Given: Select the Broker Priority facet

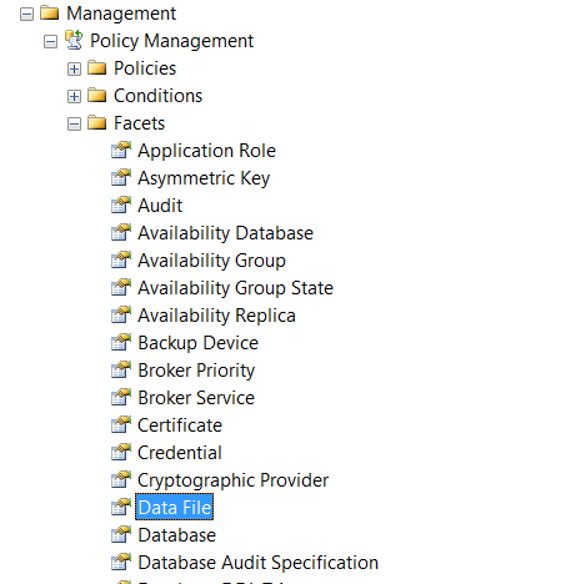Looking at the screenshot, I should (196, 371).
